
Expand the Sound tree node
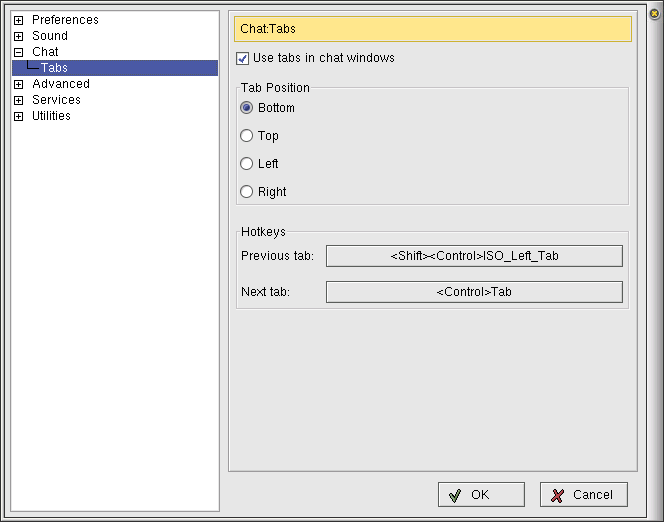pyautogui.click(x=18, y=36)
